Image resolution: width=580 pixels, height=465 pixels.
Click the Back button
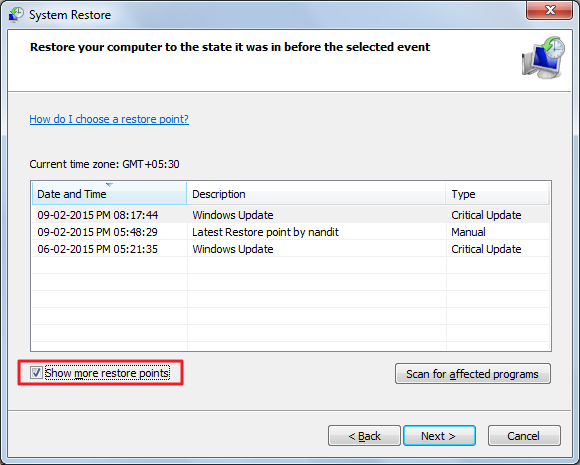(x=364, y=436)
